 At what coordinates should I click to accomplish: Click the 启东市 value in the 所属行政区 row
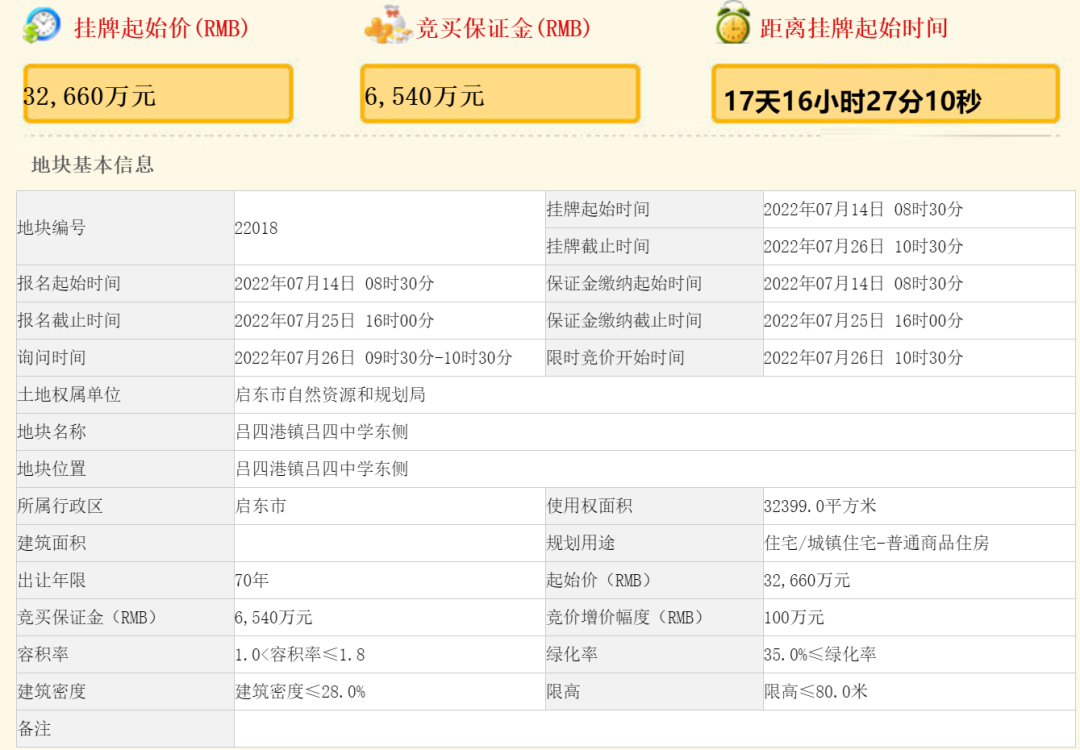[x=260, y=507]
